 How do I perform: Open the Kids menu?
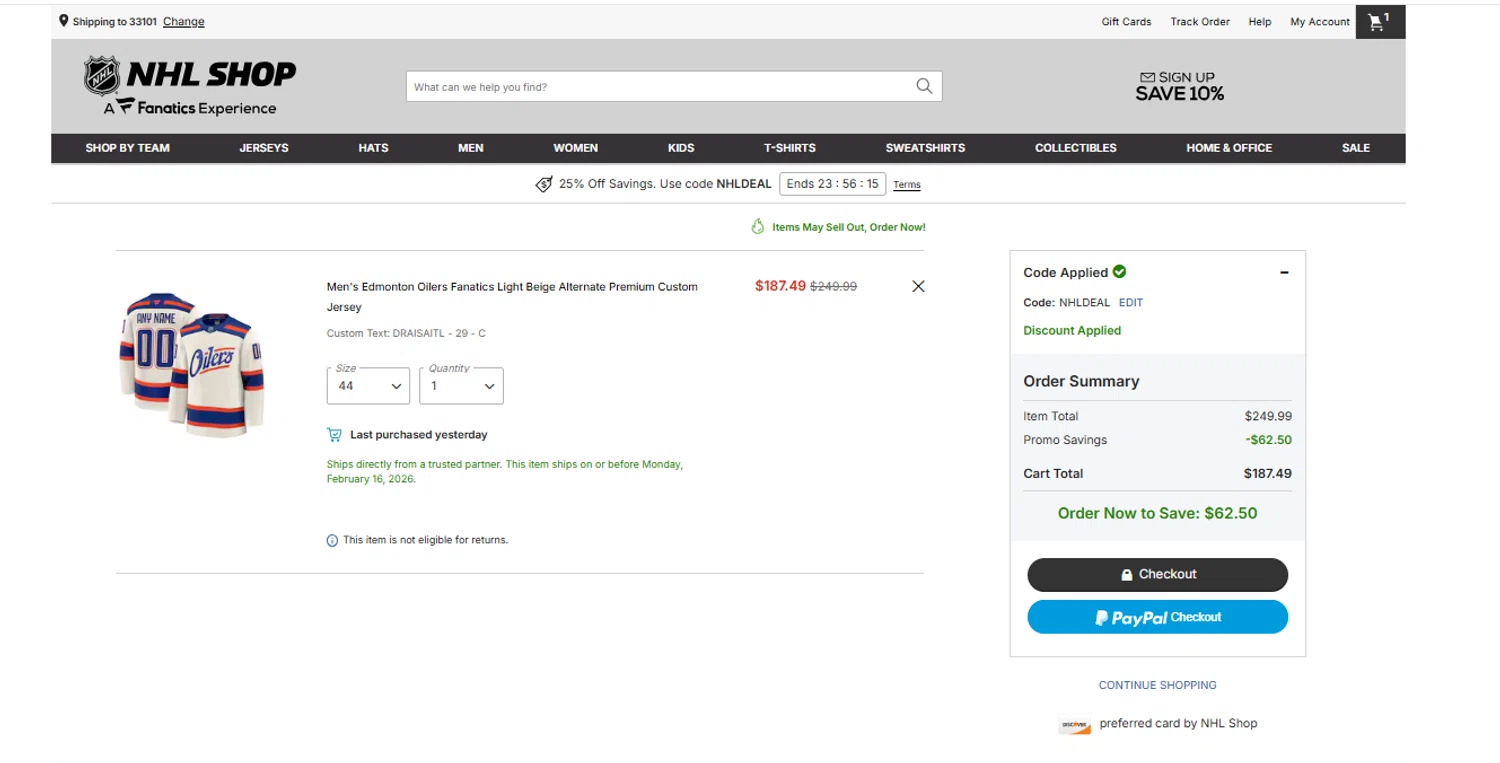coord(681,148)
